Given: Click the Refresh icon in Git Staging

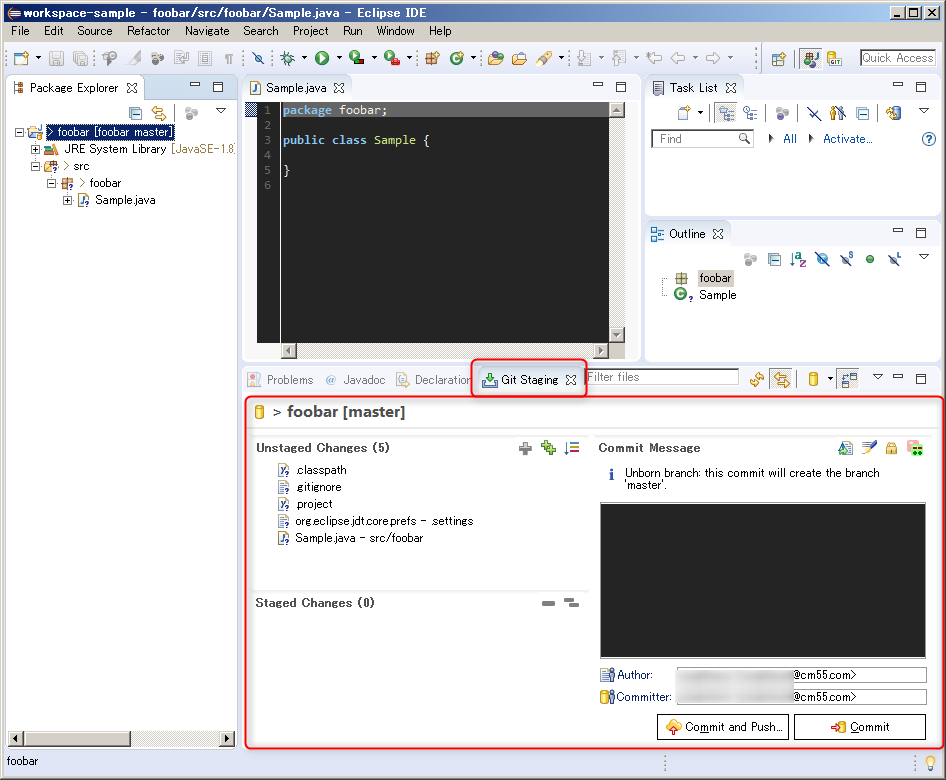Looking at the screenshot, I should coord(757,379).
